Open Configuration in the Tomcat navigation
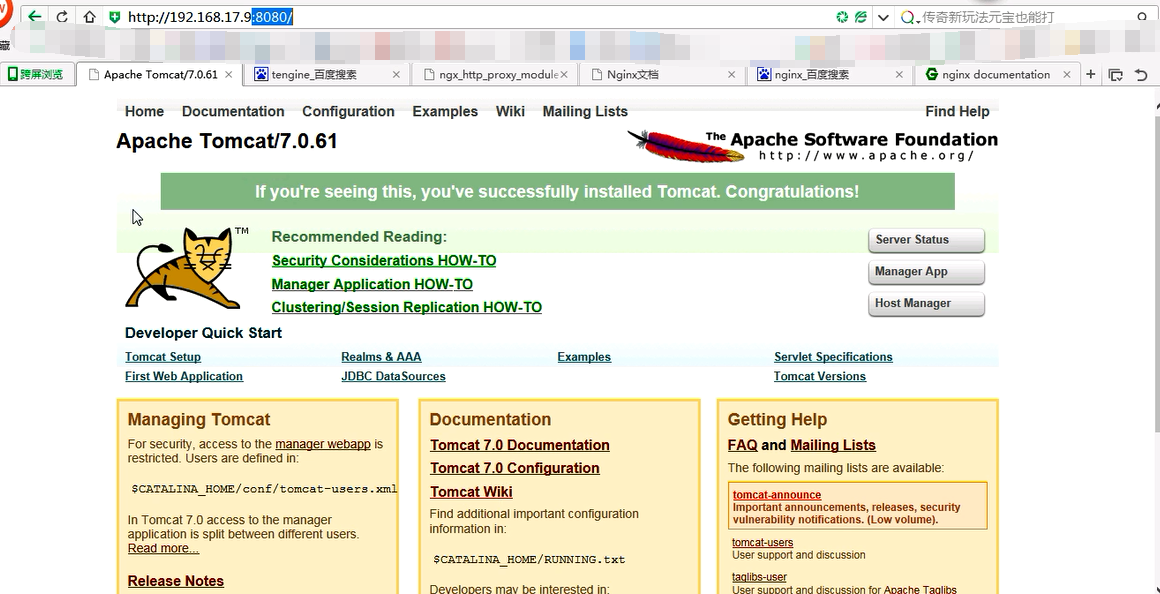 pyautogui.click(x=348, y=111)
